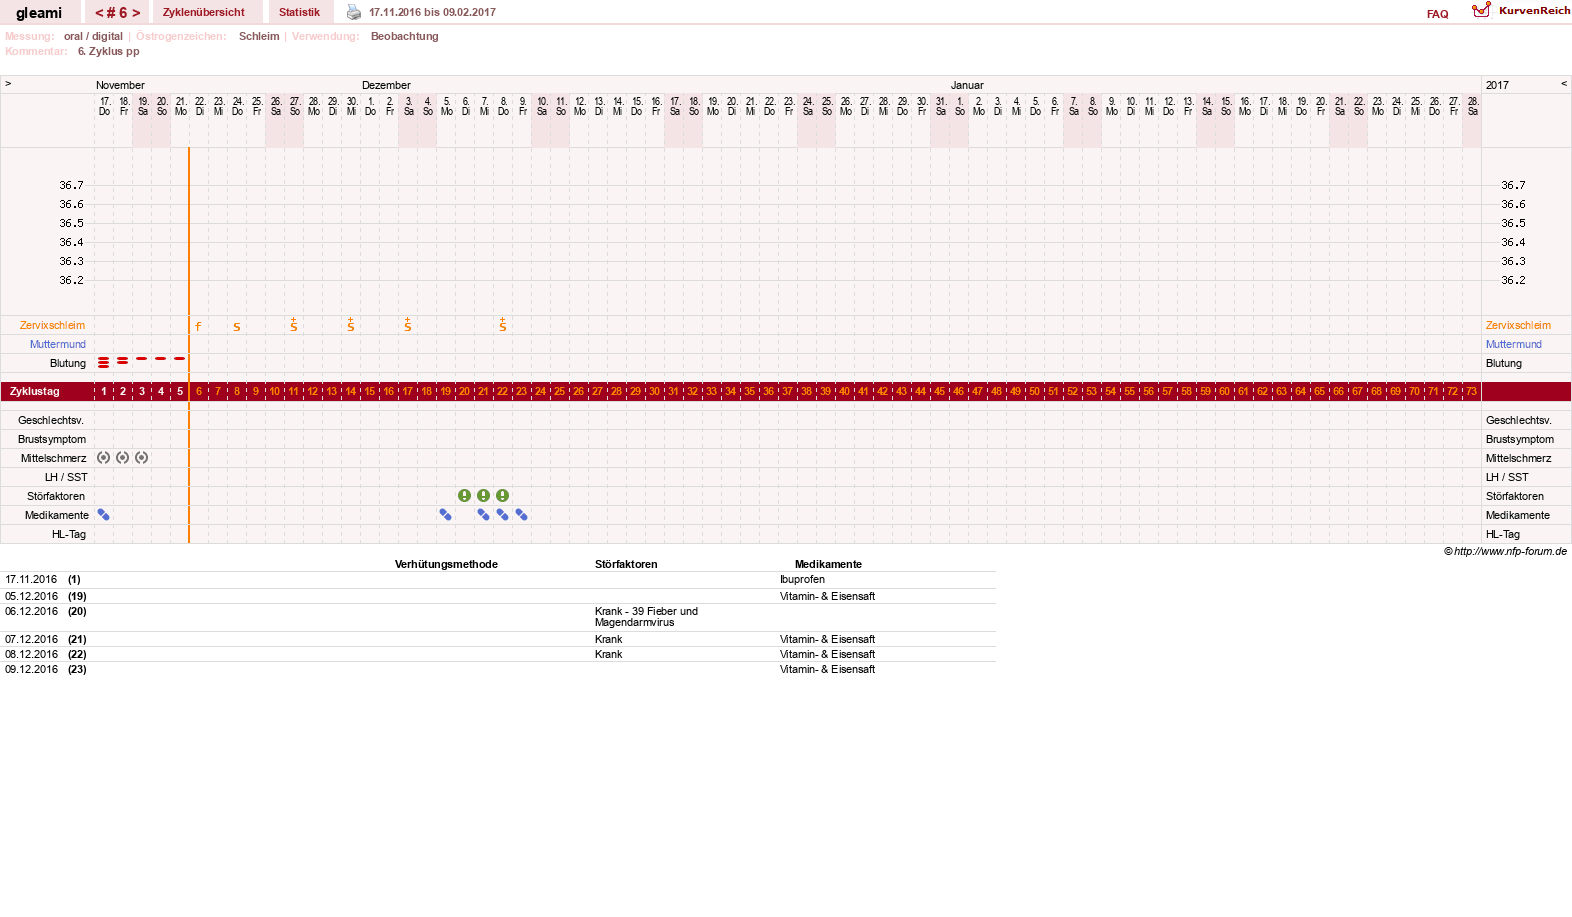The image size is (1572, 917).
Task: Open the gleami user tab
Action: point(39,13)
